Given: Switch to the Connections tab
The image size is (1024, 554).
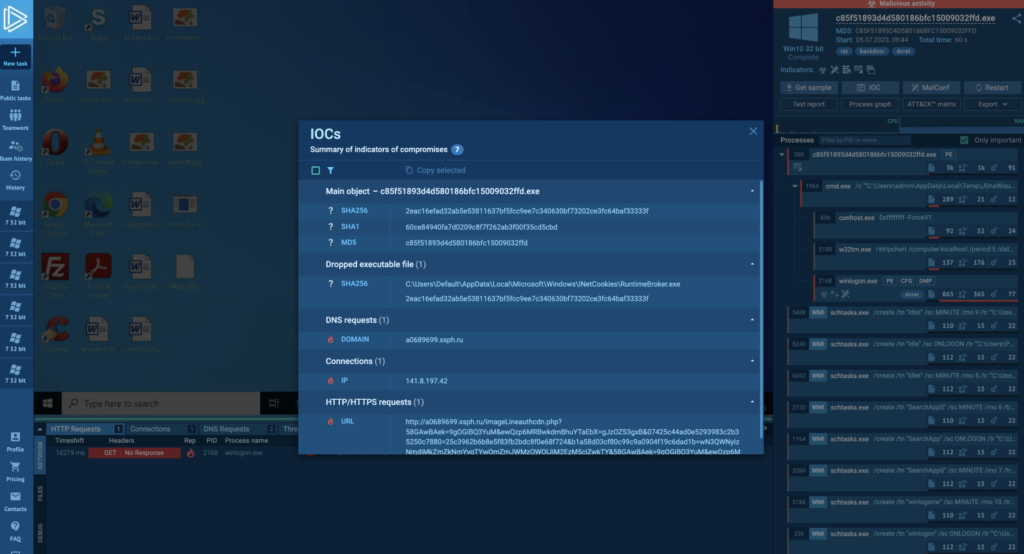Looking at the screenshot, I should click(150, 429).
